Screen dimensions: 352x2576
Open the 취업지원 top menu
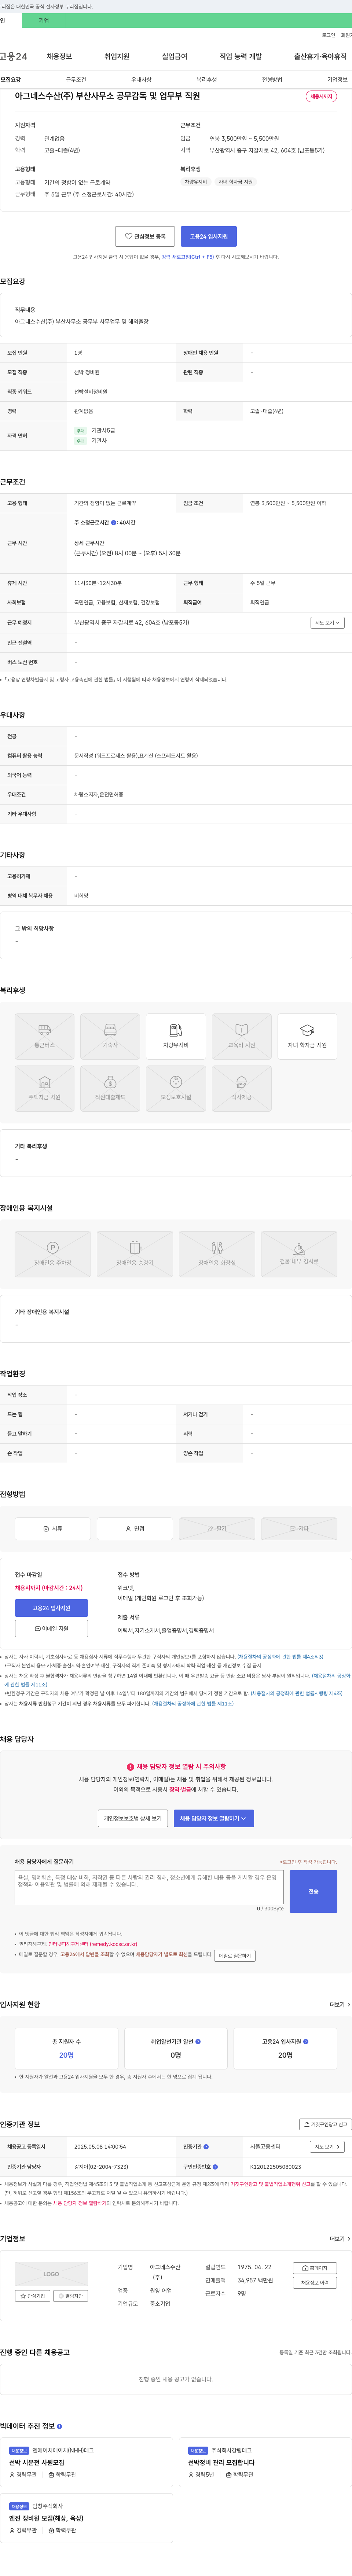point(117,57)
